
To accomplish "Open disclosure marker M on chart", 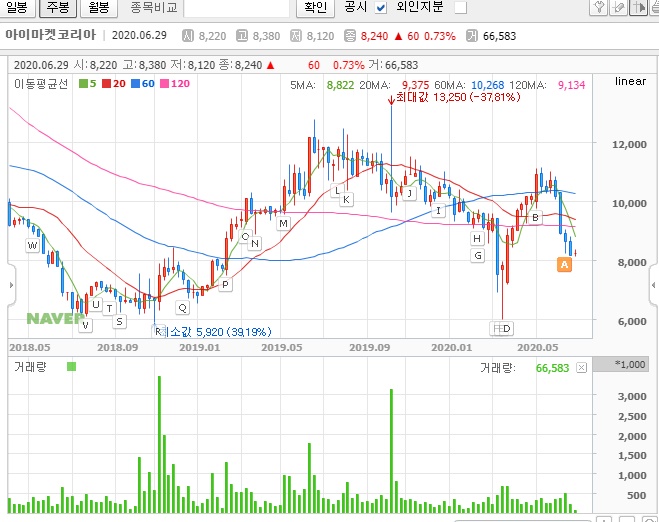I will 283,224.
